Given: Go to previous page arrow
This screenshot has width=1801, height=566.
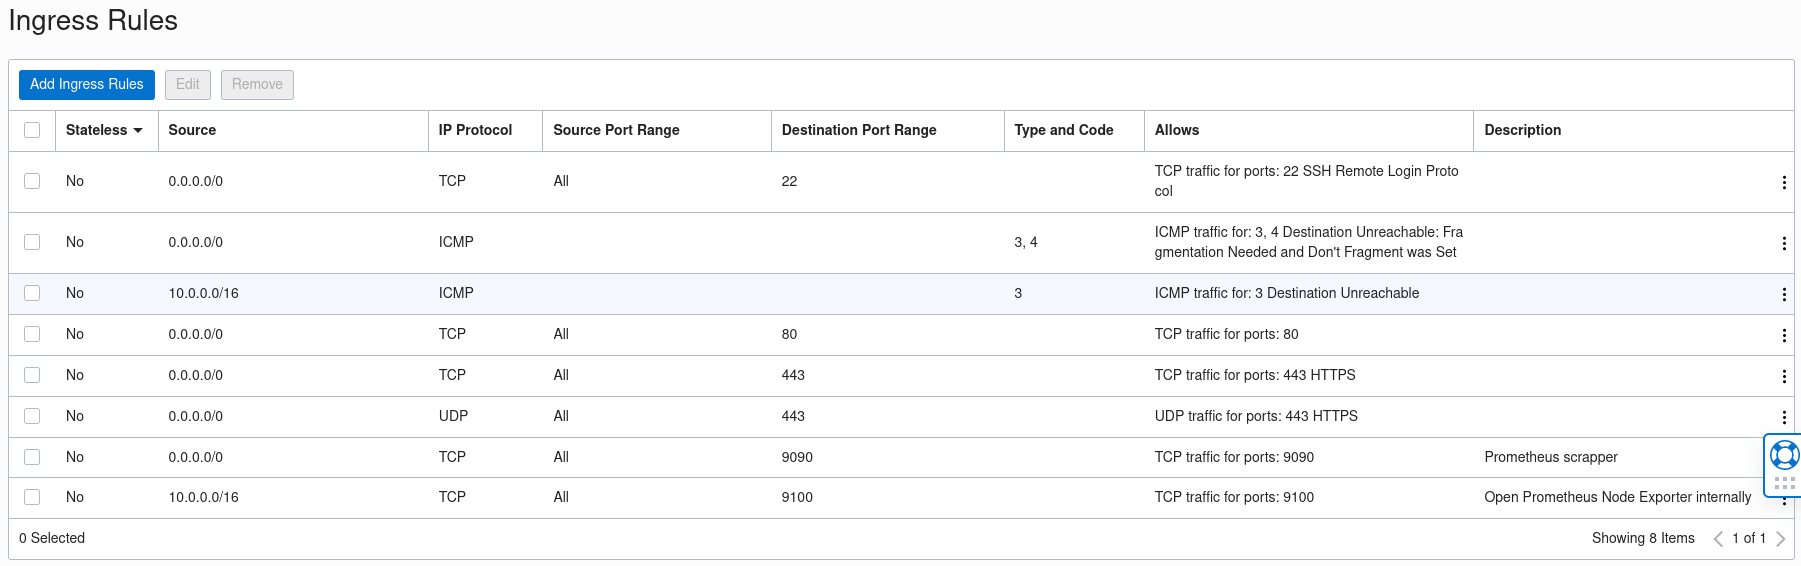Looking at the screenshot, I should 1718,539.
